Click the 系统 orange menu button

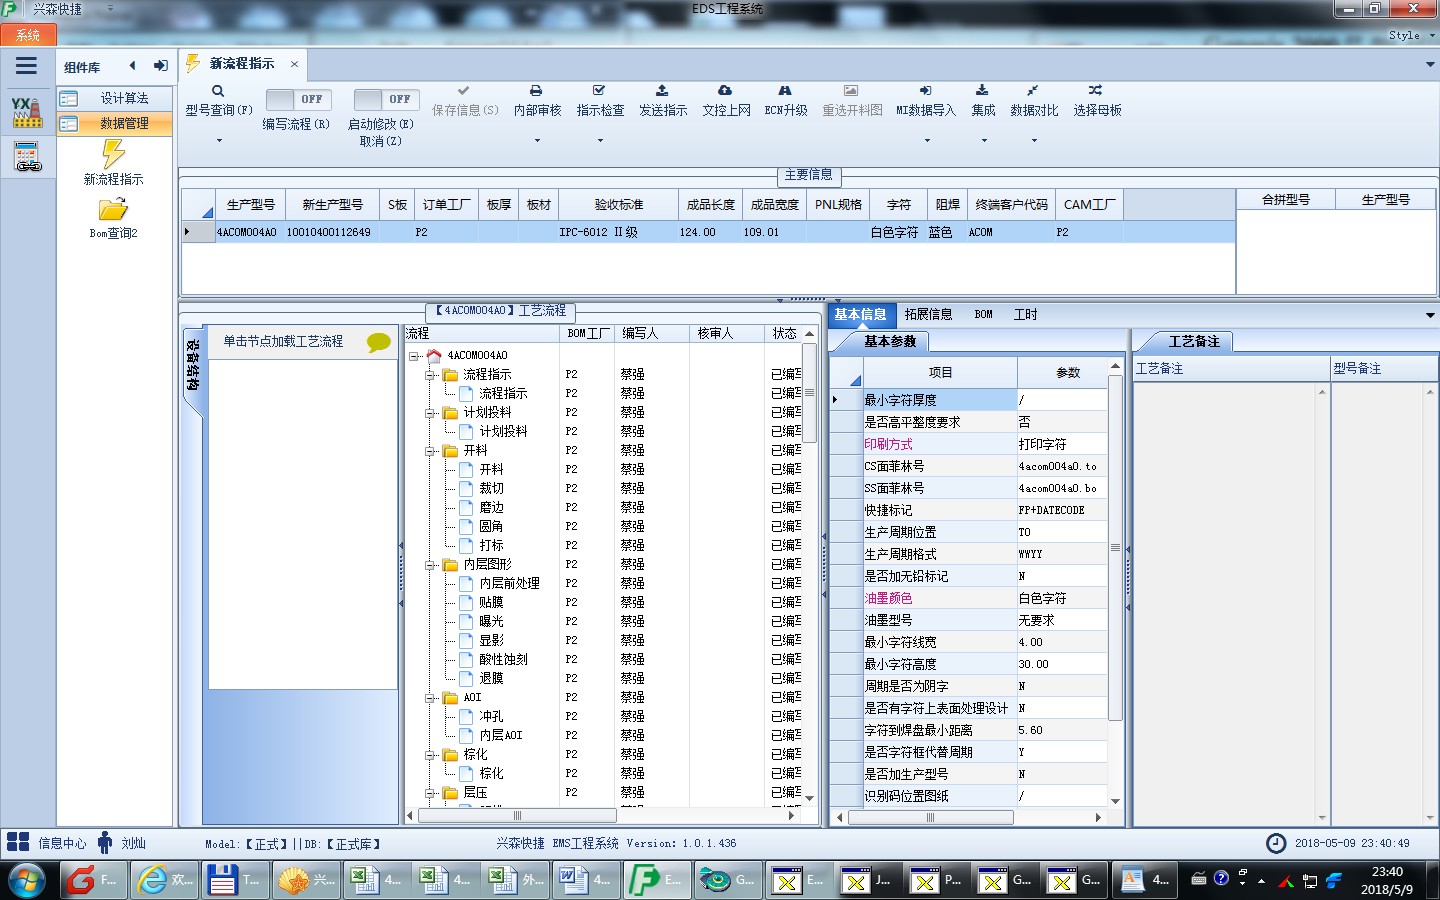[x=28, y=34]
